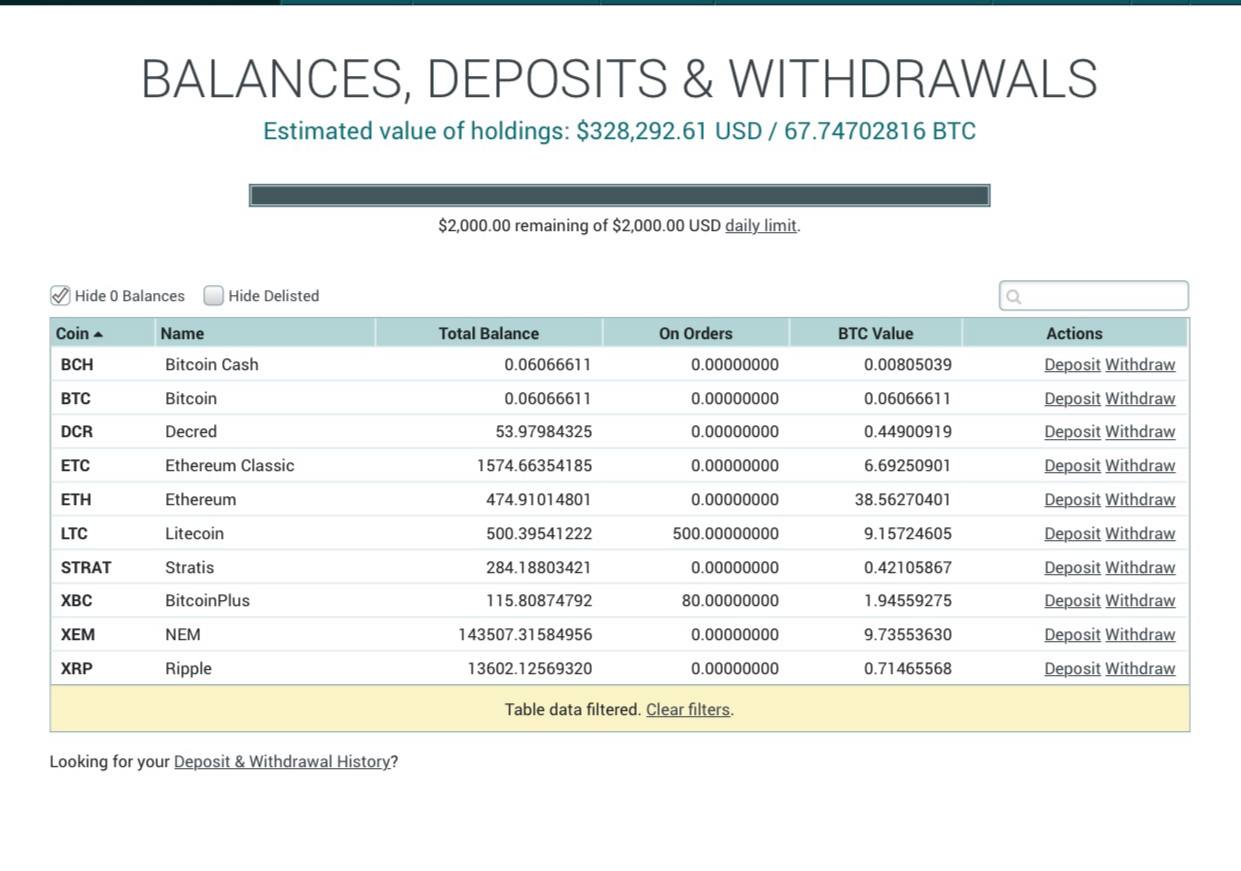The height and width of the screenshot is (871, 1241).
Task: Click the Ethereum Classic name cell
Action: pos(230,465)
